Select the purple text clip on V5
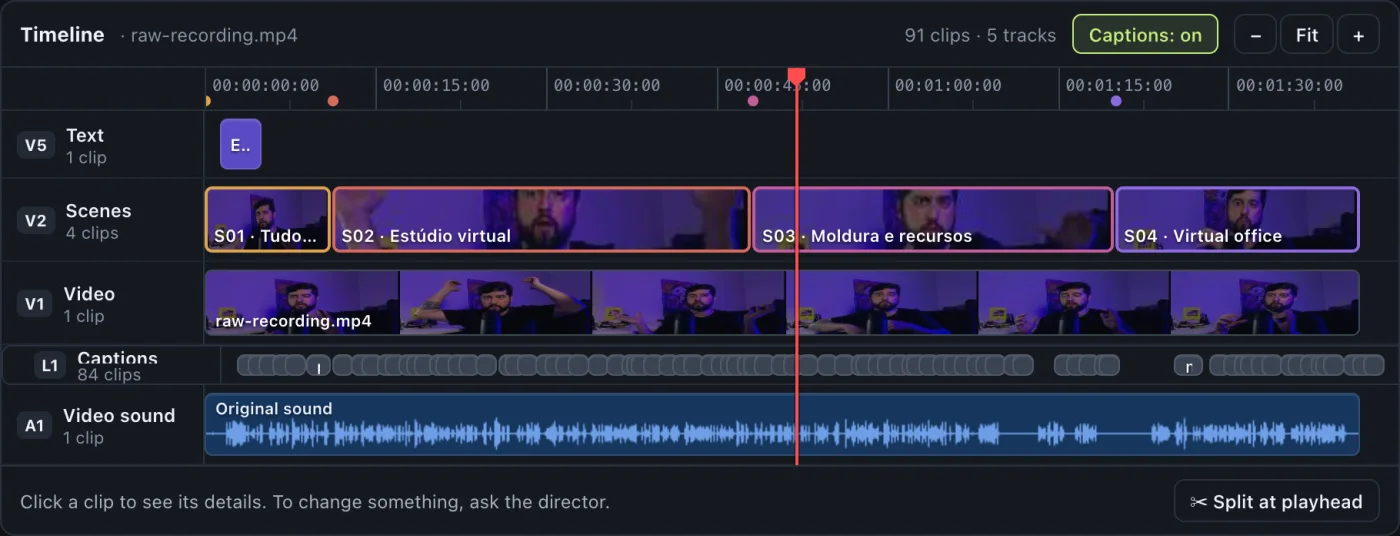 pyautogui.click(x=241, y=145)
